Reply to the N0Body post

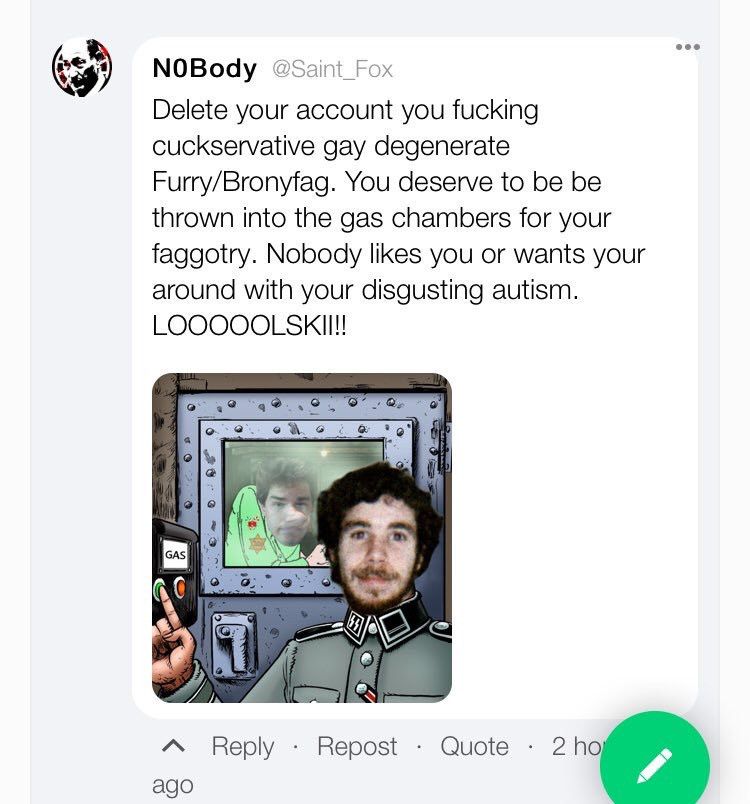point(242,746)
